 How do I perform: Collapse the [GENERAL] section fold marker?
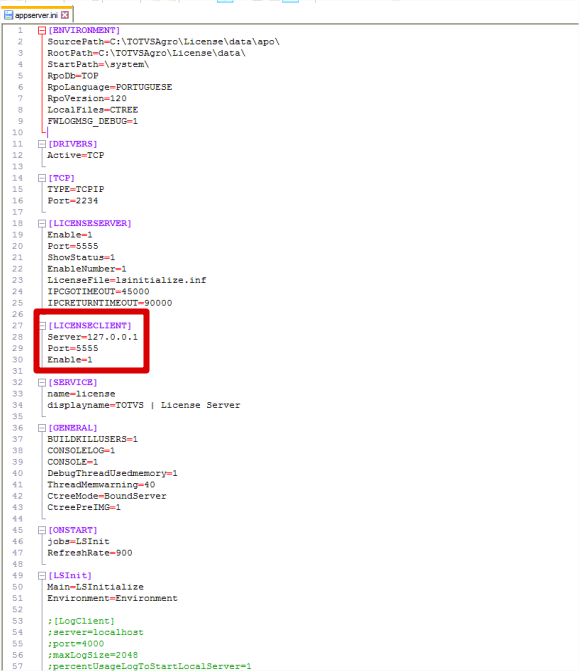pos(42,428)
